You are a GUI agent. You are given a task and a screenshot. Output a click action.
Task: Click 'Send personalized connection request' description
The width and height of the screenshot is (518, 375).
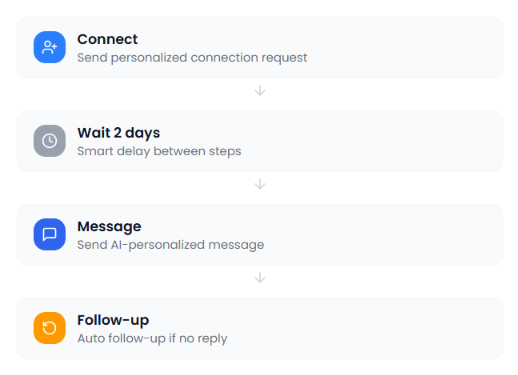point(192,58)
